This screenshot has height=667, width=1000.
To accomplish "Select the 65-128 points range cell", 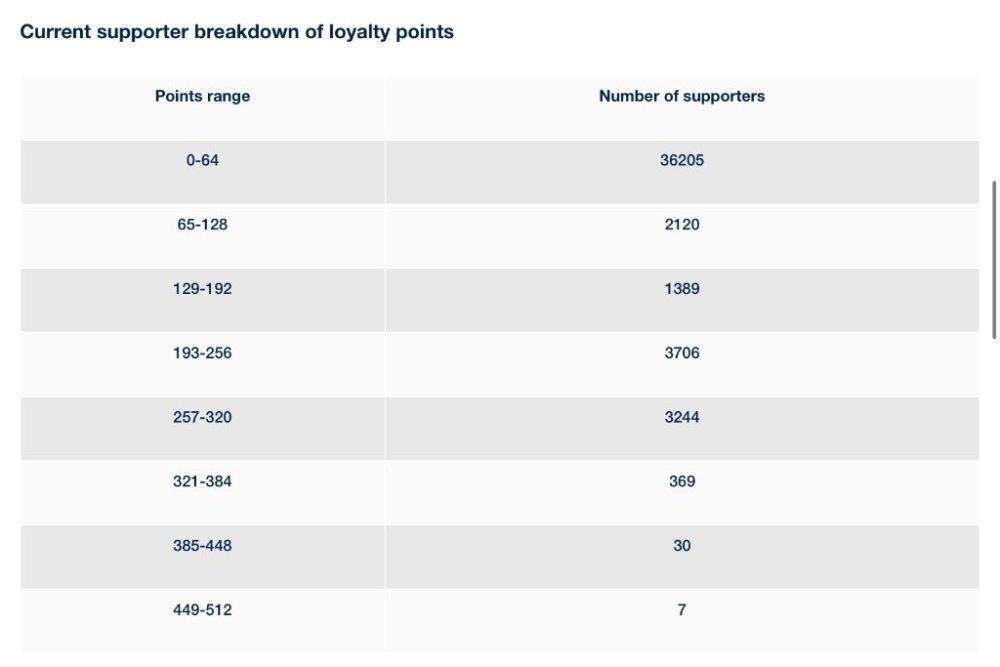I will tap(202, 224).
